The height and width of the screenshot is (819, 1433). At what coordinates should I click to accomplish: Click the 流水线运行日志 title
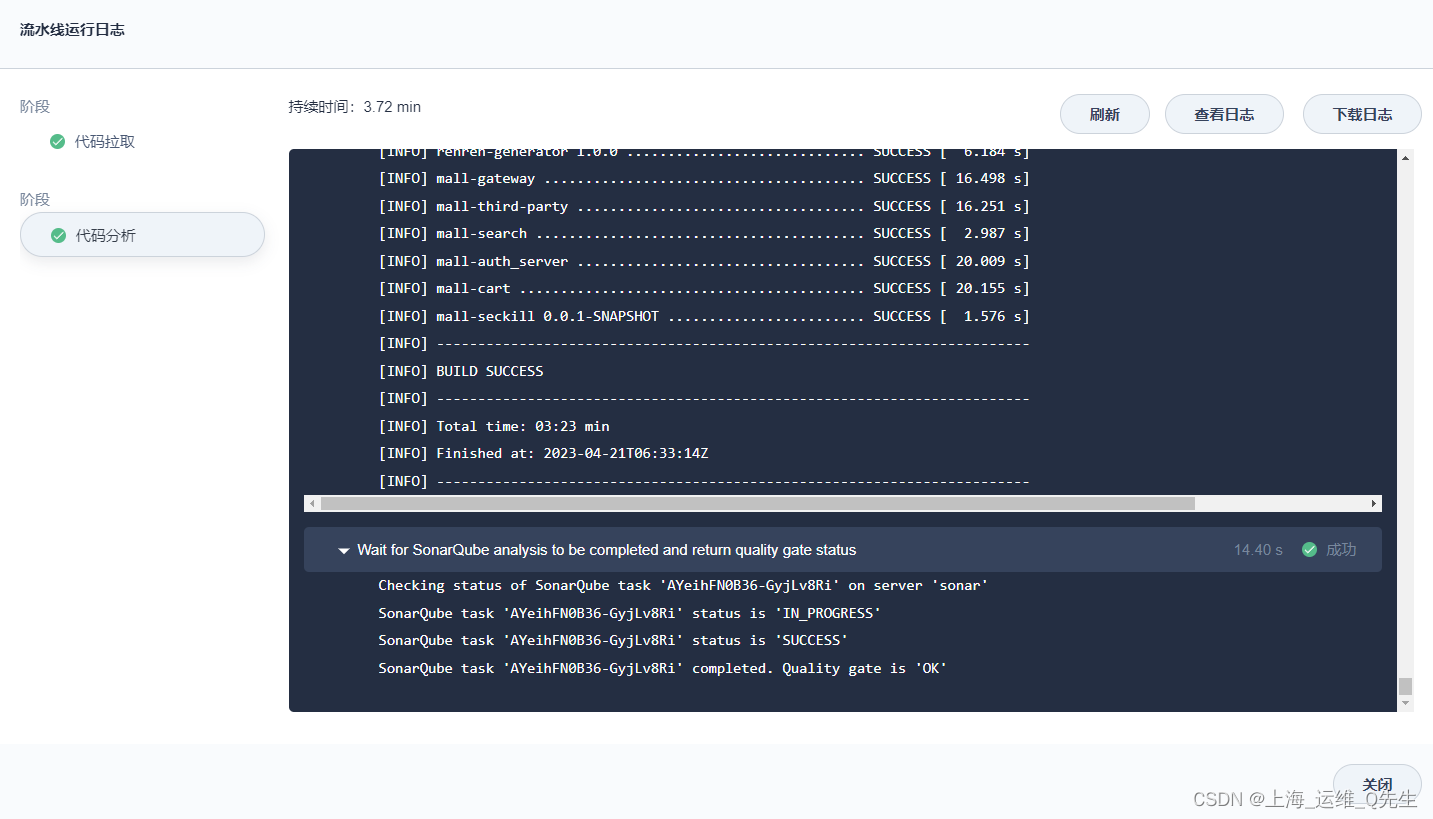pos(72,30)
